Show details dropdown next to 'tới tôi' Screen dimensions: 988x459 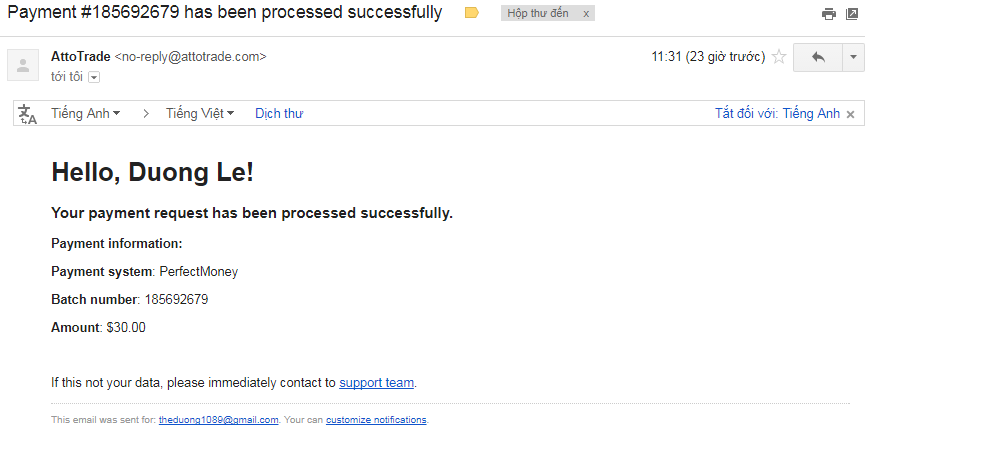point(94,77)
